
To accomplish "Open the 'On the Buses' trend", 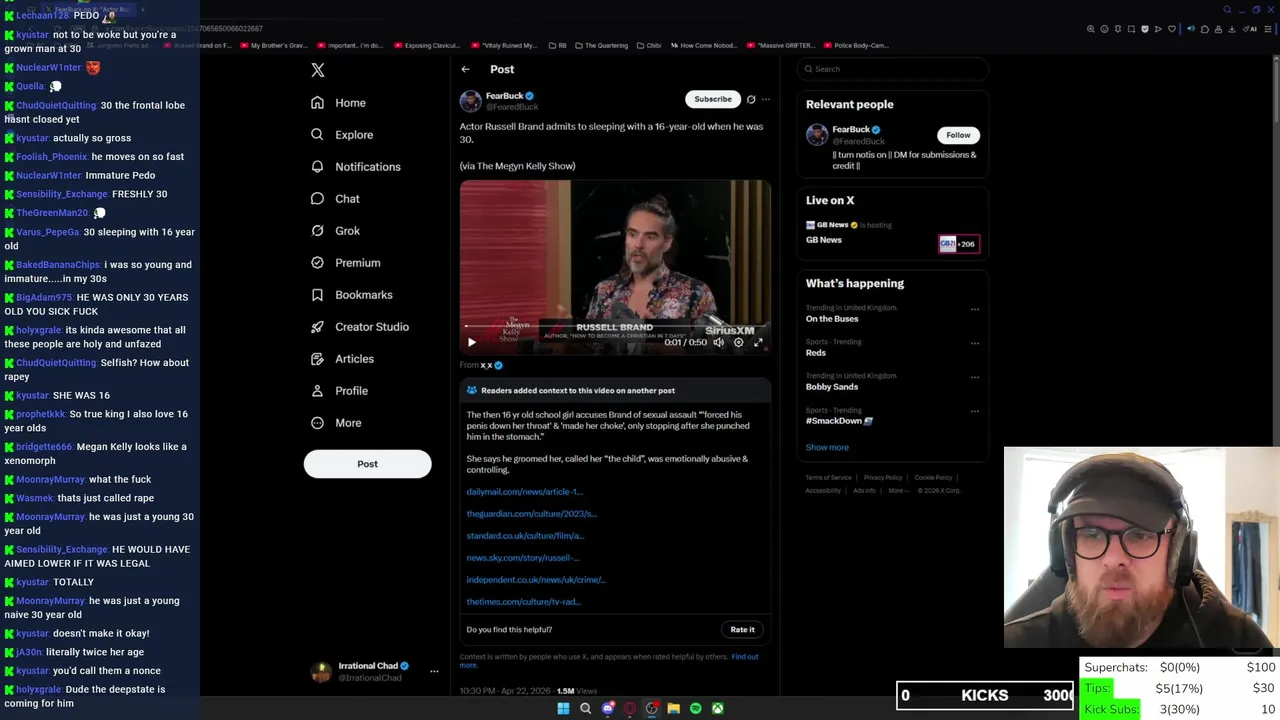I will coord(832,319).
